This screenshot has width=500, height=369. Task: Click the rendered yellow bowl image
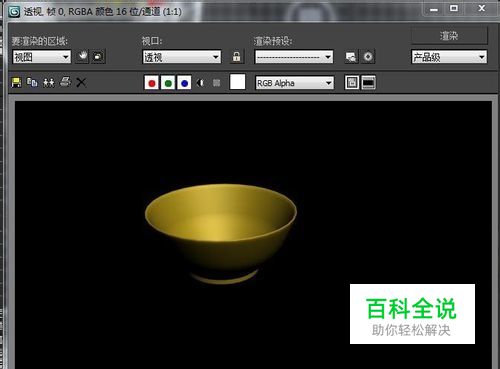click(221, 233)
